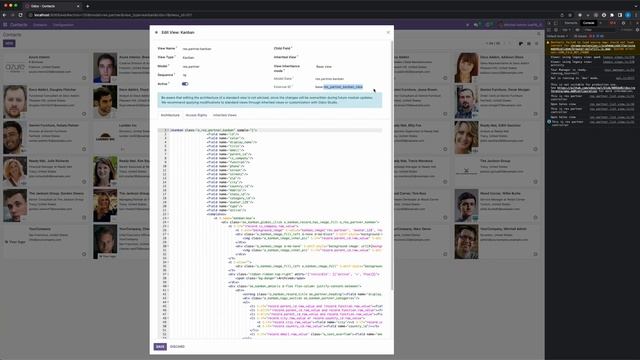
Task: Reload the browser page
Action: 20,15
